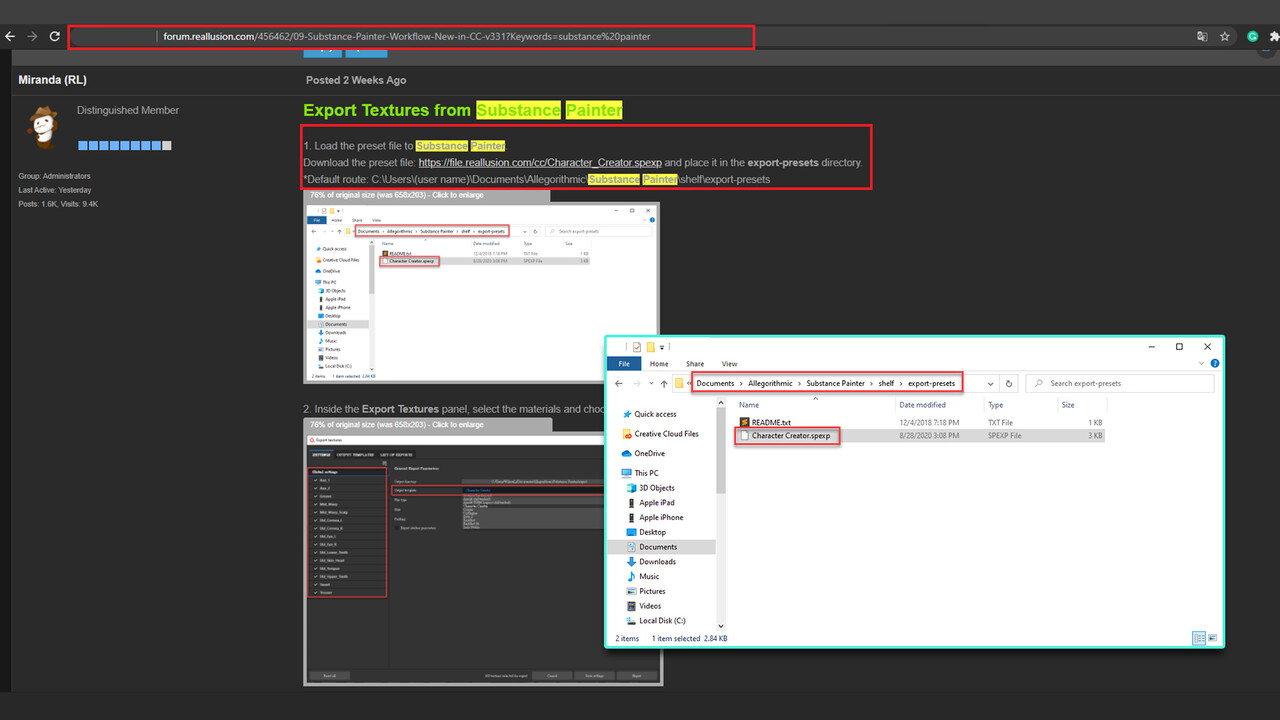Enlarge the Export Textures panel thumbnail
Screen dimensions: 1280x720
(483, 558)
